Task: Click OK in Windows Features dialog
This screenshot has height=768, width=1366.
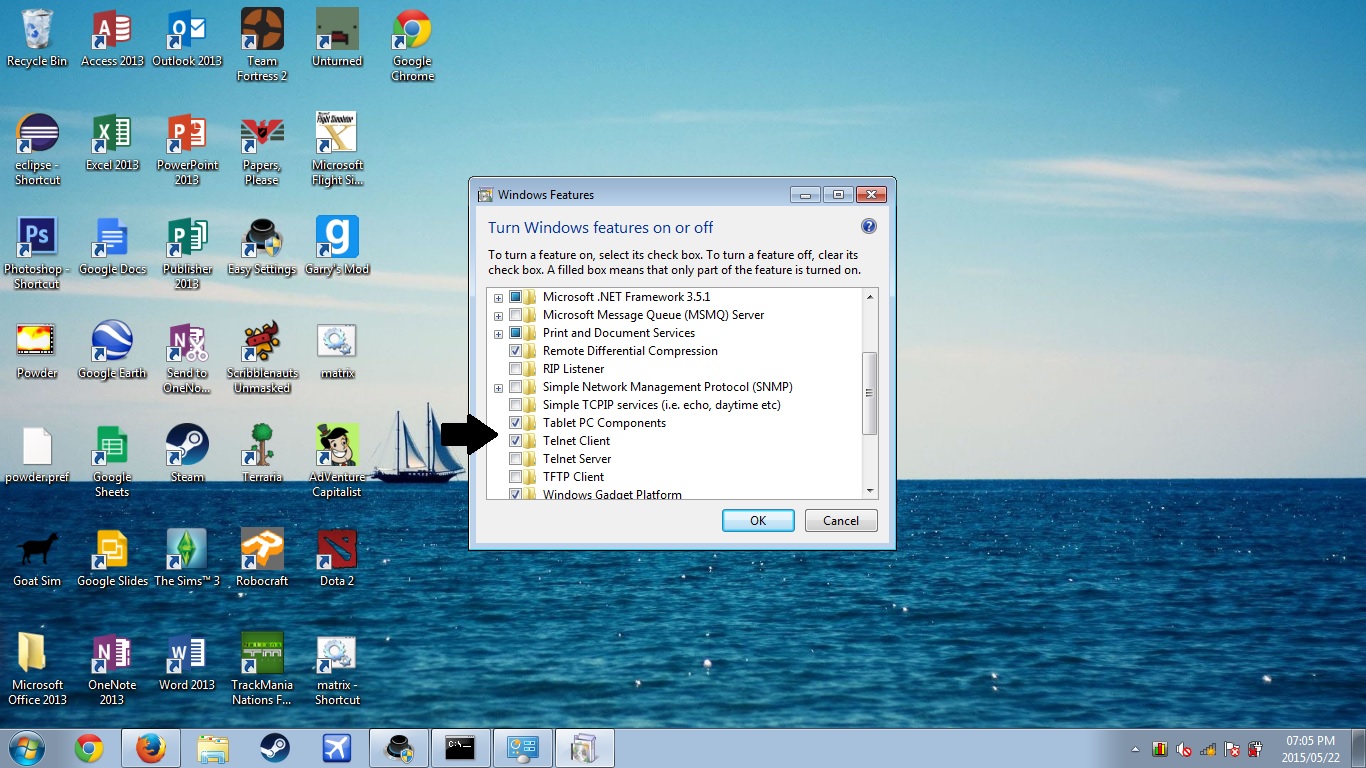Action: tap(758, 520)
